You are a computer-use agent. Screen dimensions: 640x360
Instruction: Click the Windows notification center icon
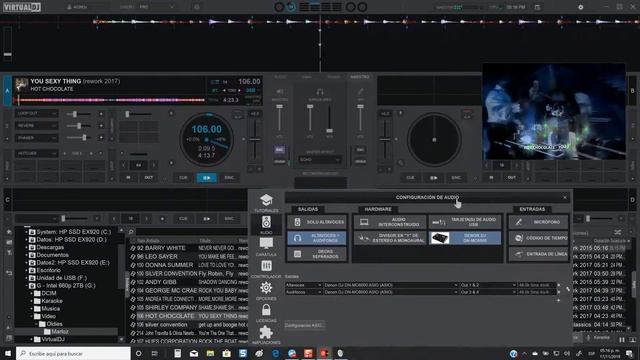coord(629,353)
